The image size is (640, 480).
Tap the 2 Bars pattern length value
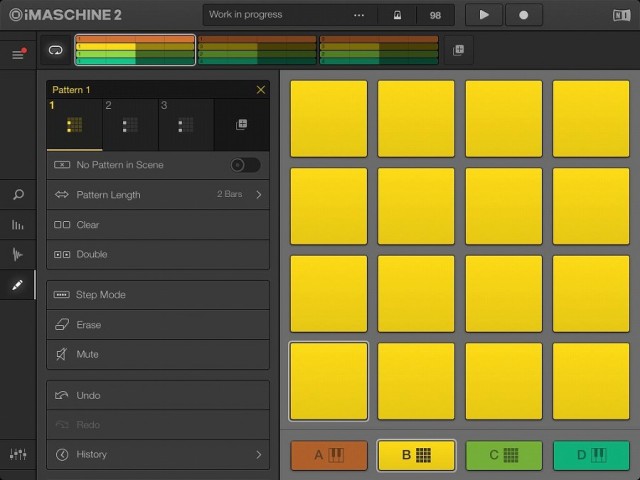(229, 194)
